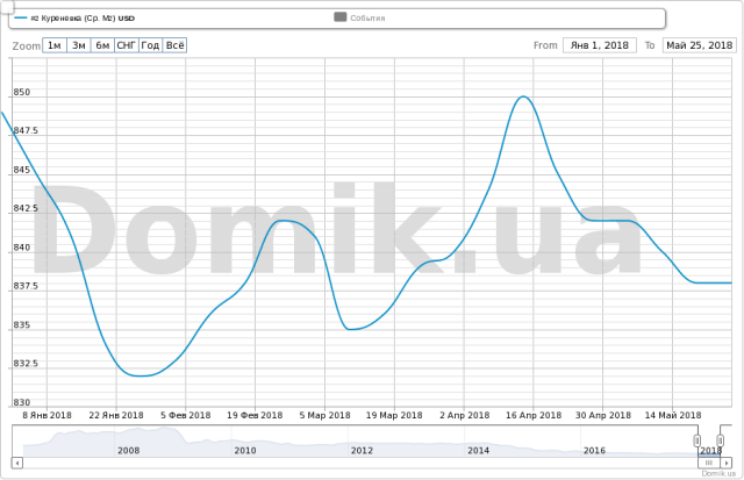744x480 pixels.
Task: Select the 1м zoom range button
Action: (55, 46)
